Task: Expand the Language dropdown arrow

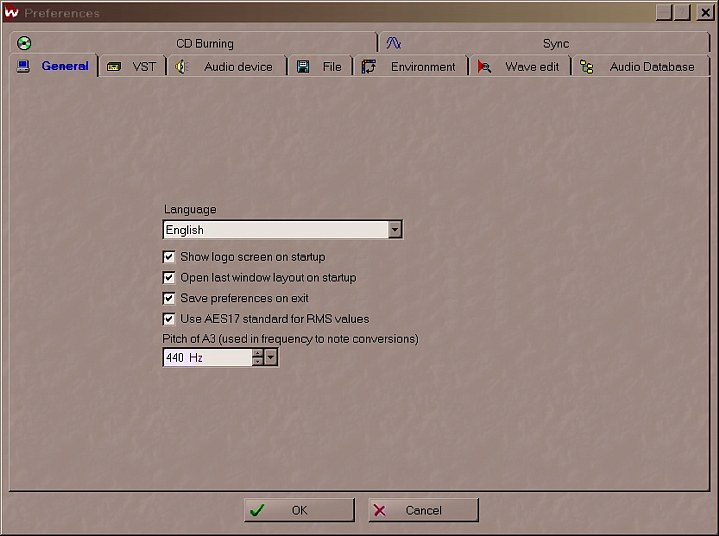Action: (395, 229)
